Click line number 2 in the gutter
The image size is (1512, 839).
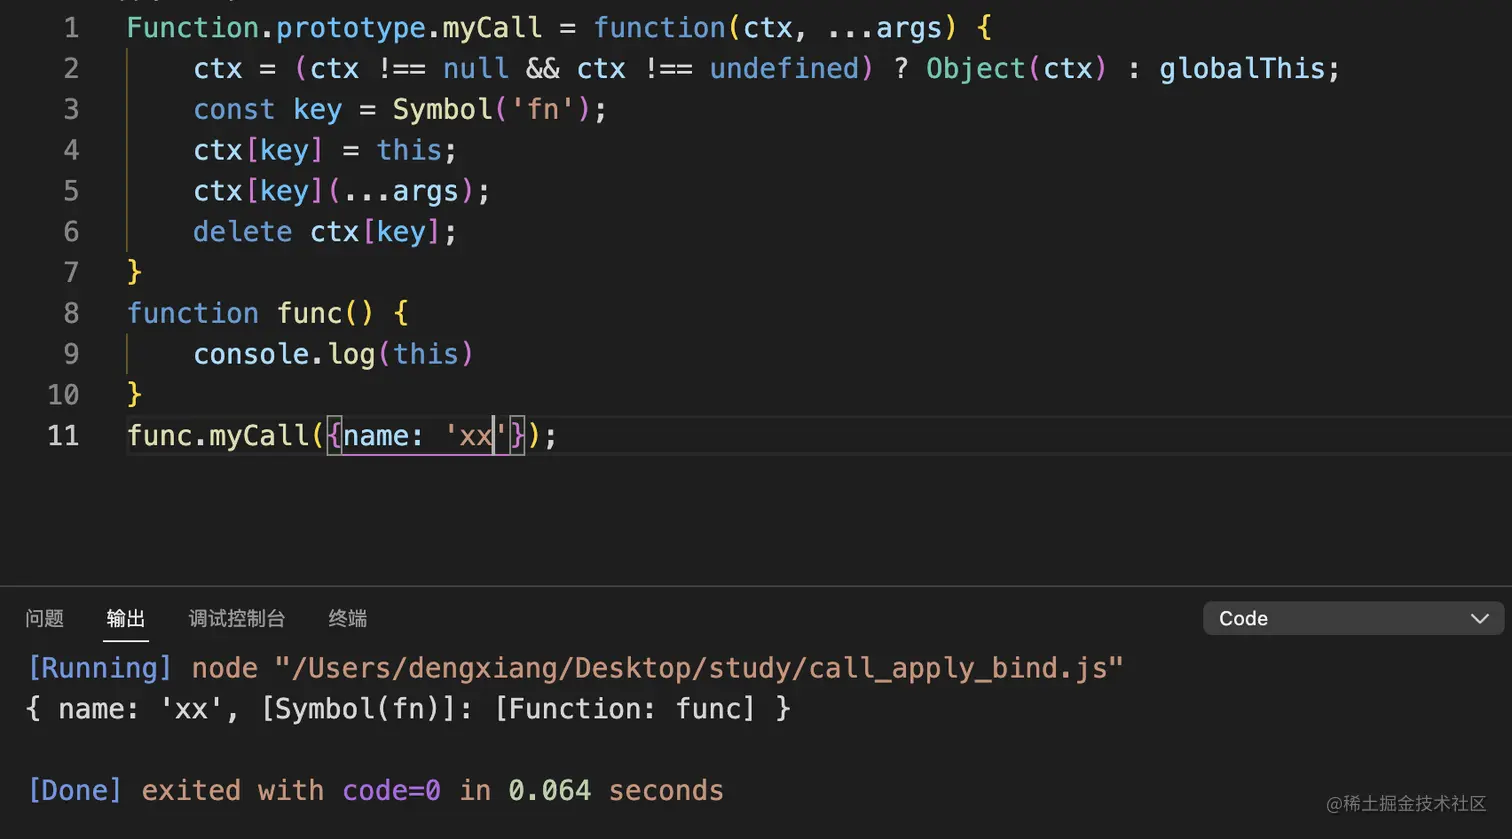click(x=71, y=68)
